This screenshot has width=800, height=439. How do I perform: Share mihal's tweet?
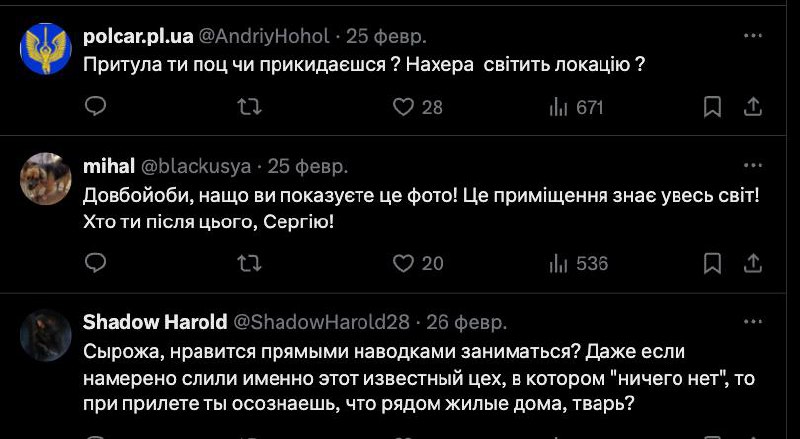[x=755, y=263]
